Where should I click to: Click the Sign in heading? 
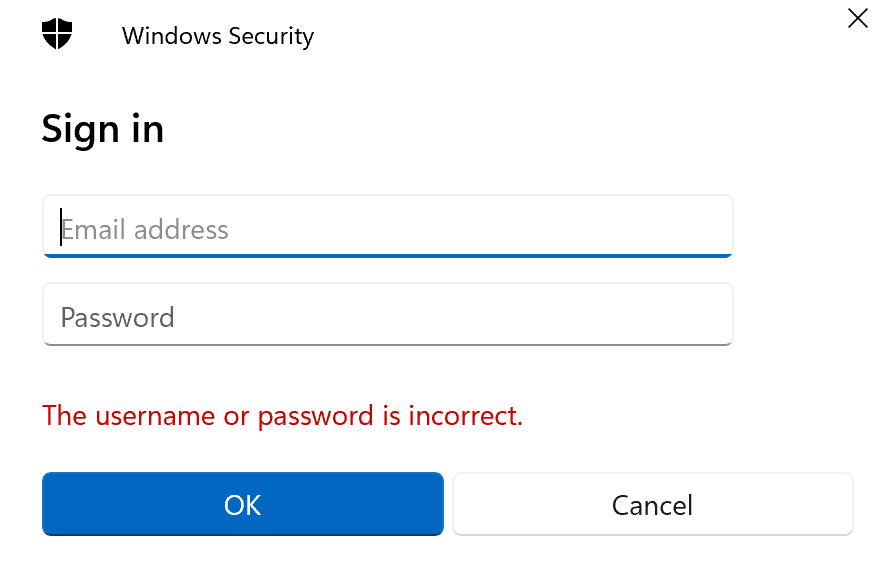coord(102,129)
